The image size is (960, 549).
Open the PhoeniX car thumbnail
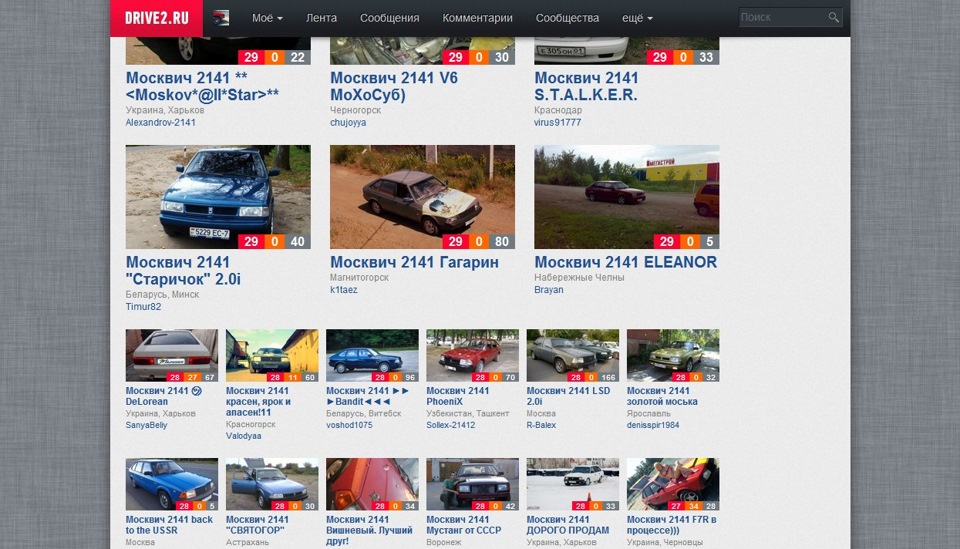click(x=473, y=356)
